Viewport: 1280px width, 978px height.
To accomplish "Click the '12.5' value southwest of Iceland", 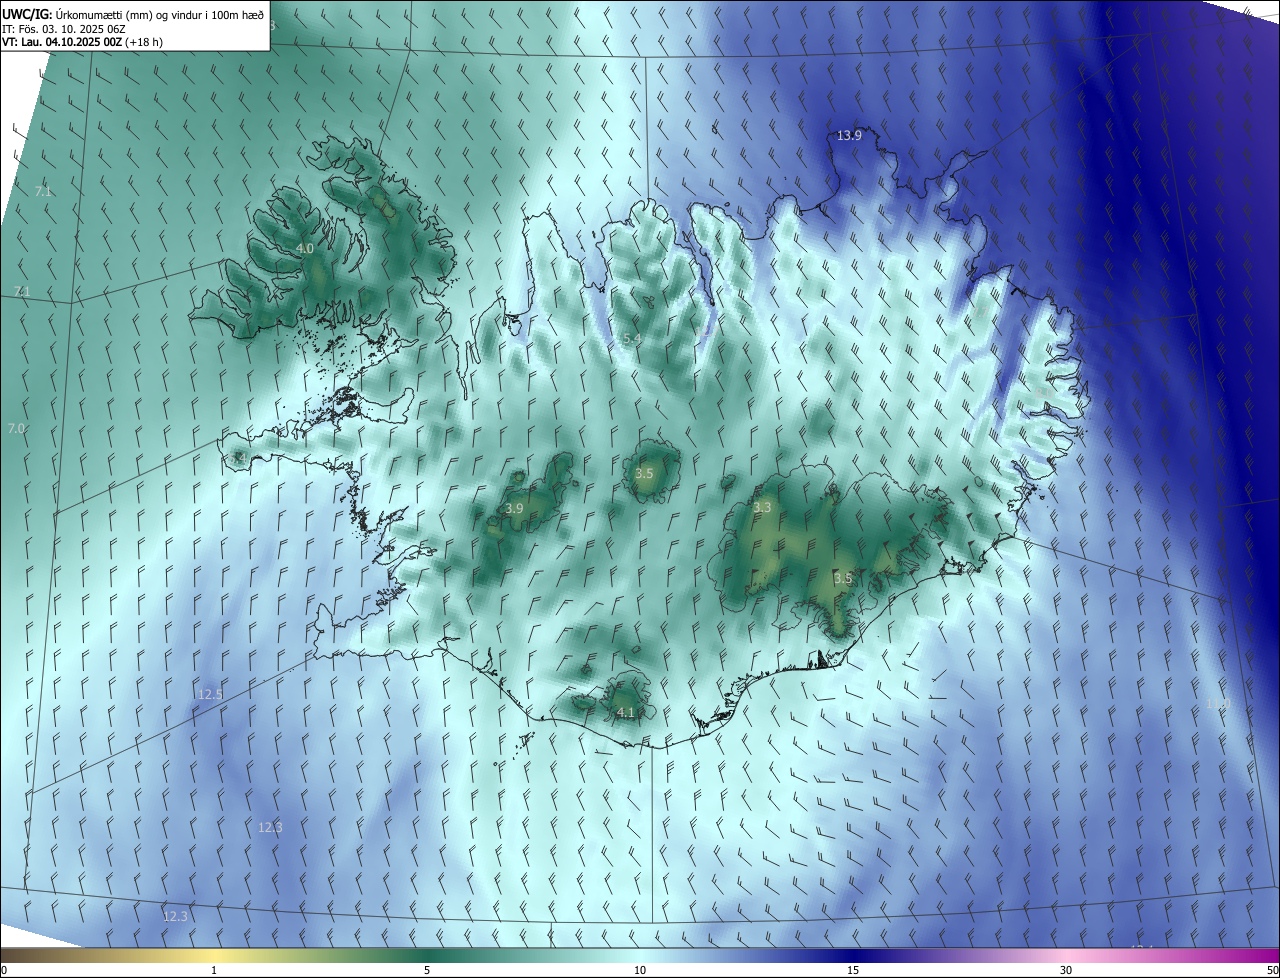I will 210,694.
